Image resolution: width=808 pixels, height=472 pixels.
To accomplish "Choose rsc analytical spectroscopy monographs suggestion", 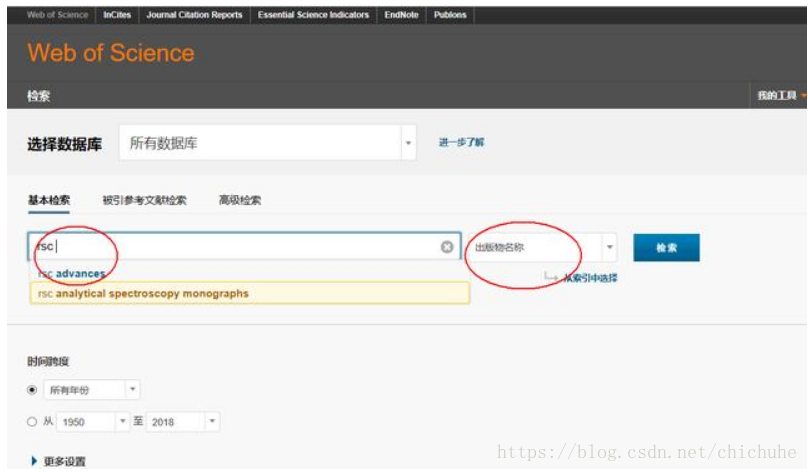I will pos(249,293).
